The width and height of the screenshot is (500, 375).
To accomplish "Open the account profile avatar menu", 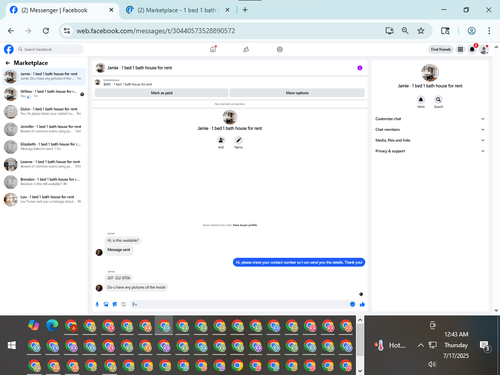I will click(484, 49).
